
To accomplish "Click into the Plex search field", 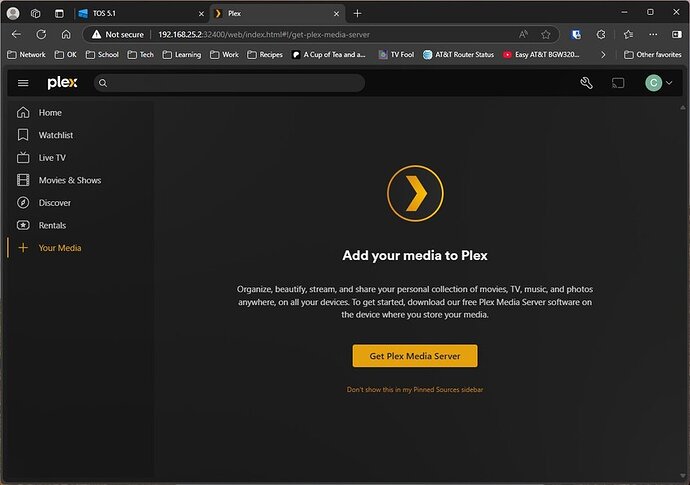I will click(x=229, y=83).
